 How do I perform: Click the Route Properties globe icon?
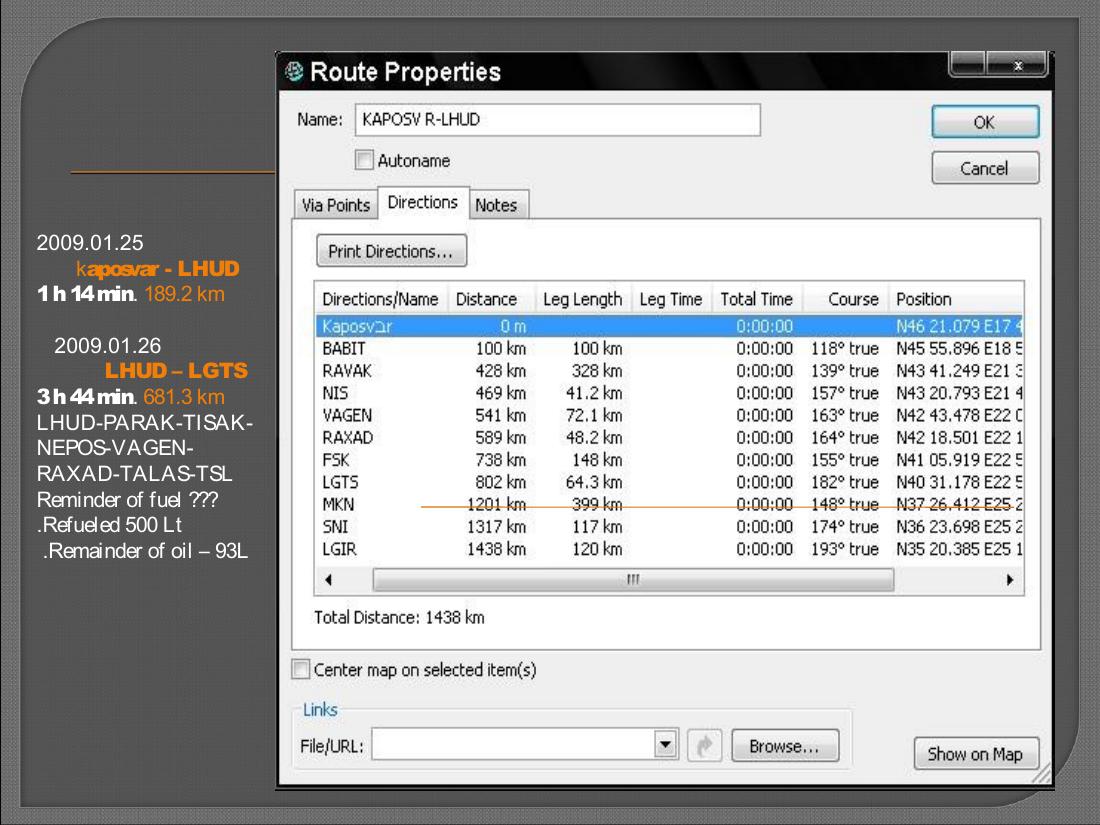[x=295, y=72]
